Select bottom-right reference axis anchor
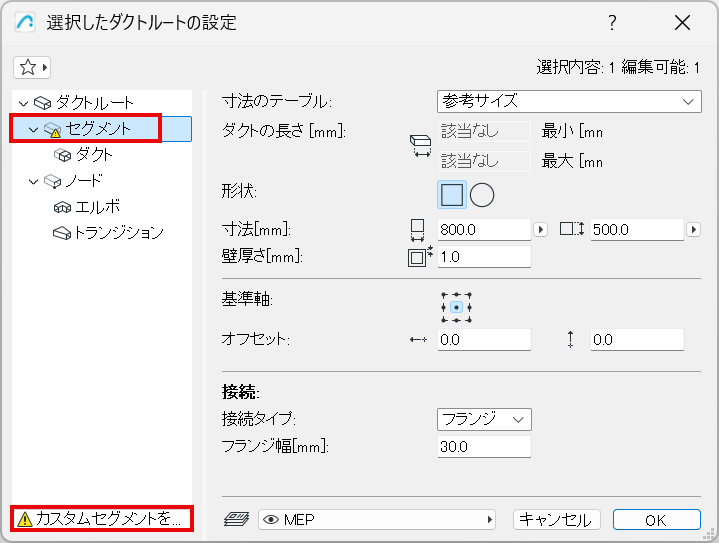 pyautogui.click(x=469, y=320)
